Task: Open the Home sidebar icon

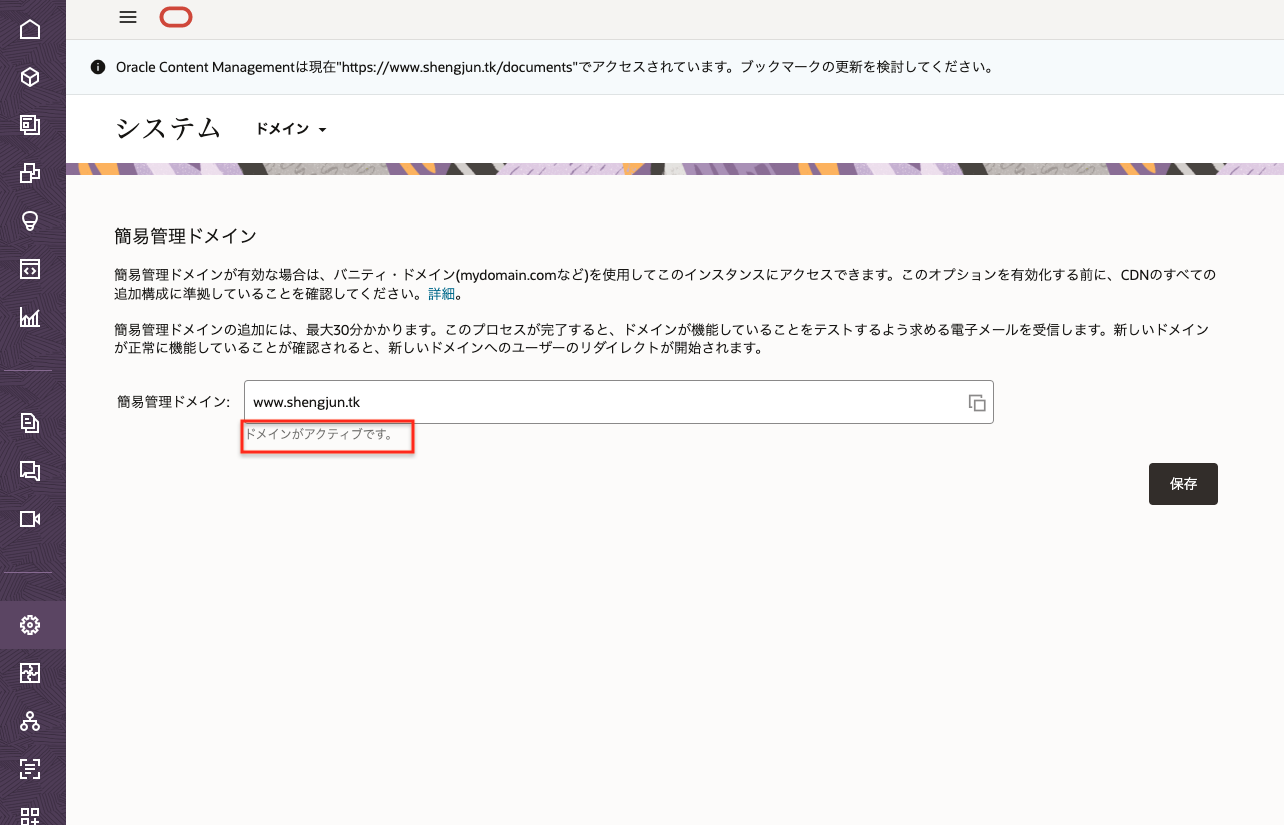Action: click(x=32, y=29)
